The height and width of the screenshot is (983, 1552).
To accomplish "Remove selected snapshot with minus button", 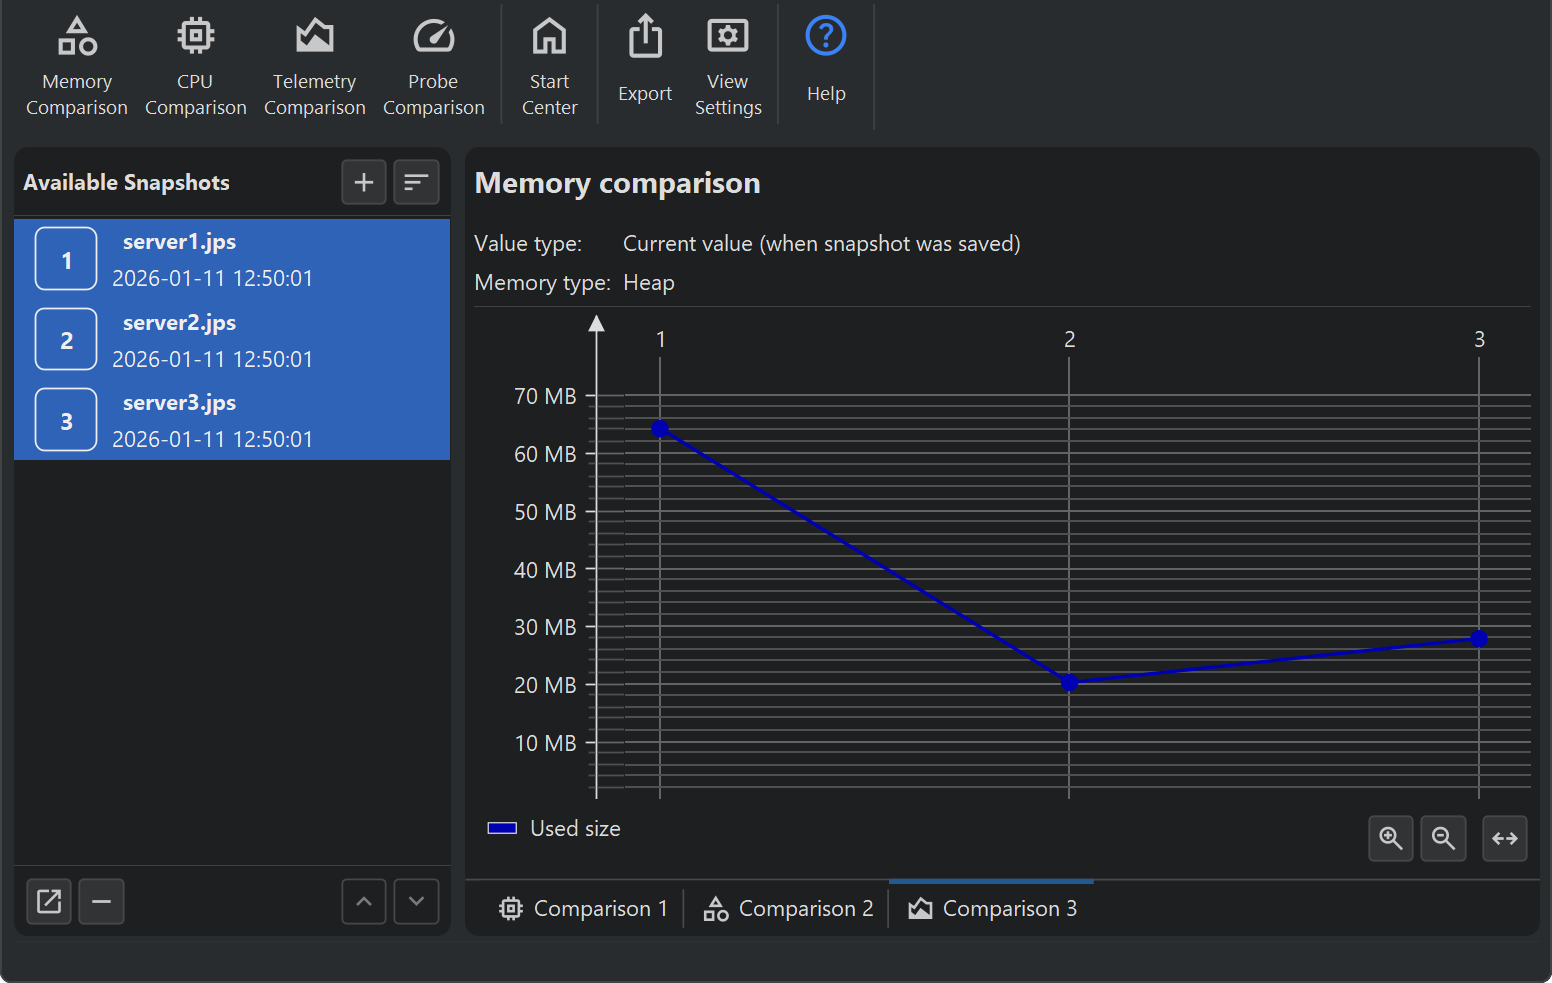I will 102,901.
